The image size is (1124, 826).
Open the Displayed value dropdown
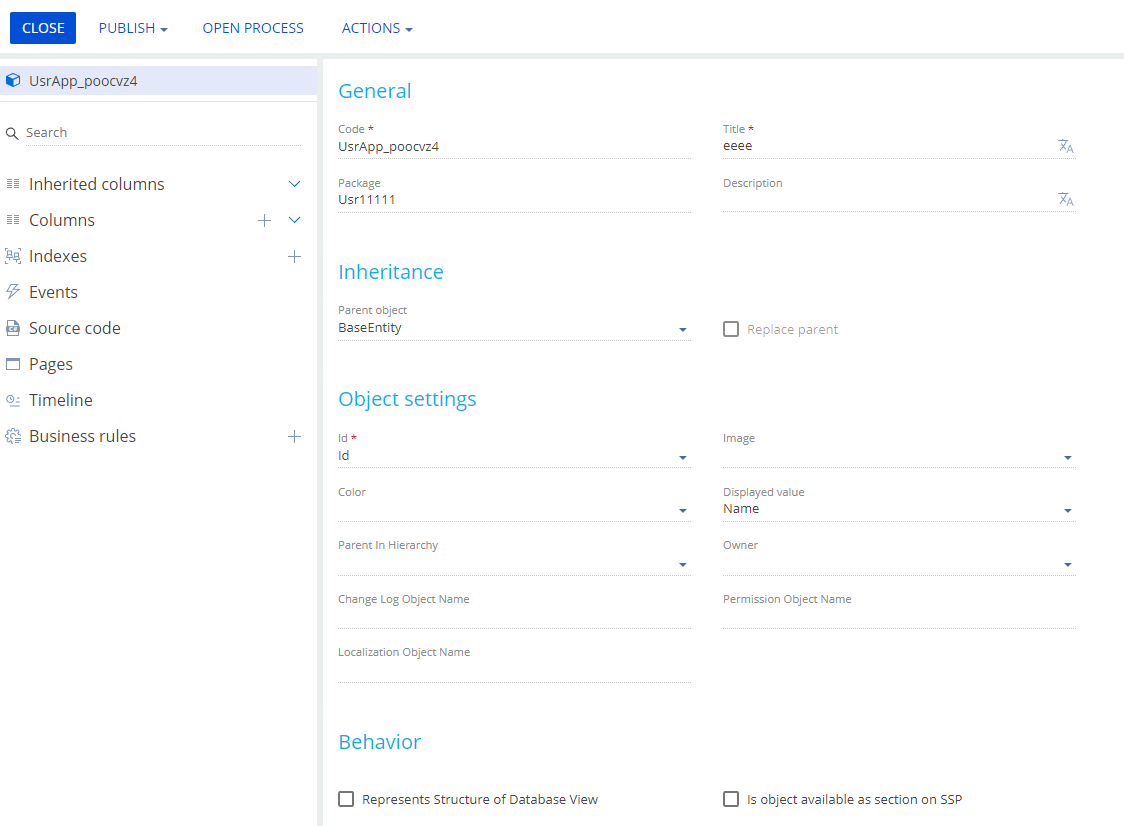[x=1068, y=510]
